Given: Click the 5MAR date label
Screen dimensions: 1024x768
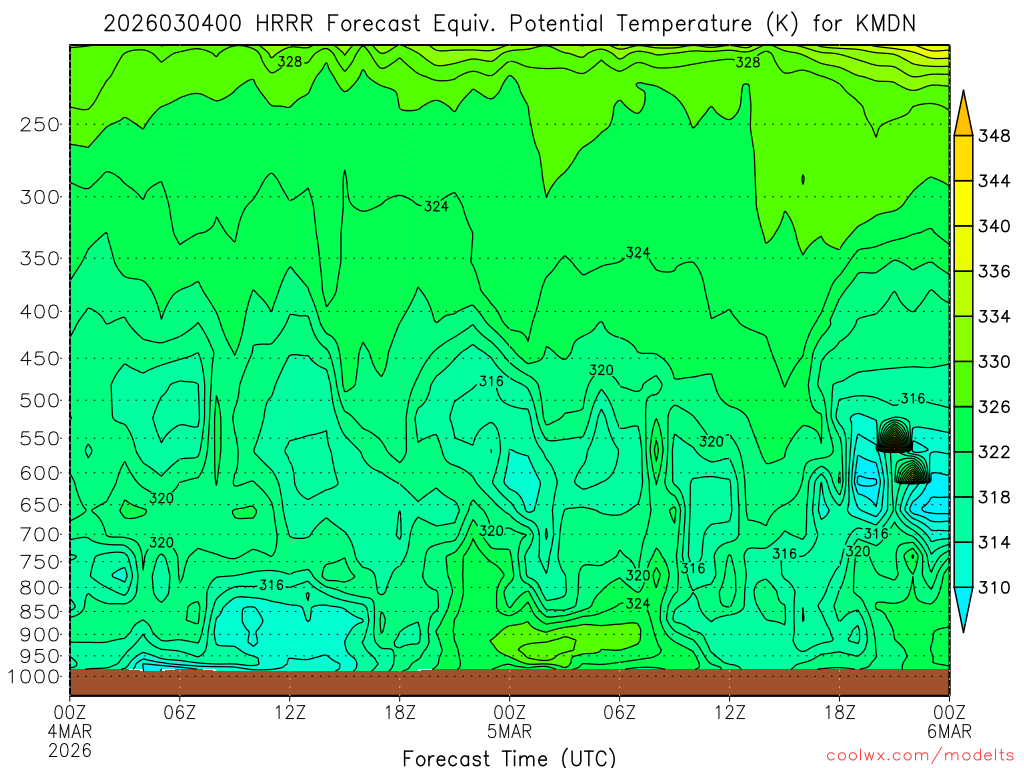Looking at the screenshot, I should (509, 731).
